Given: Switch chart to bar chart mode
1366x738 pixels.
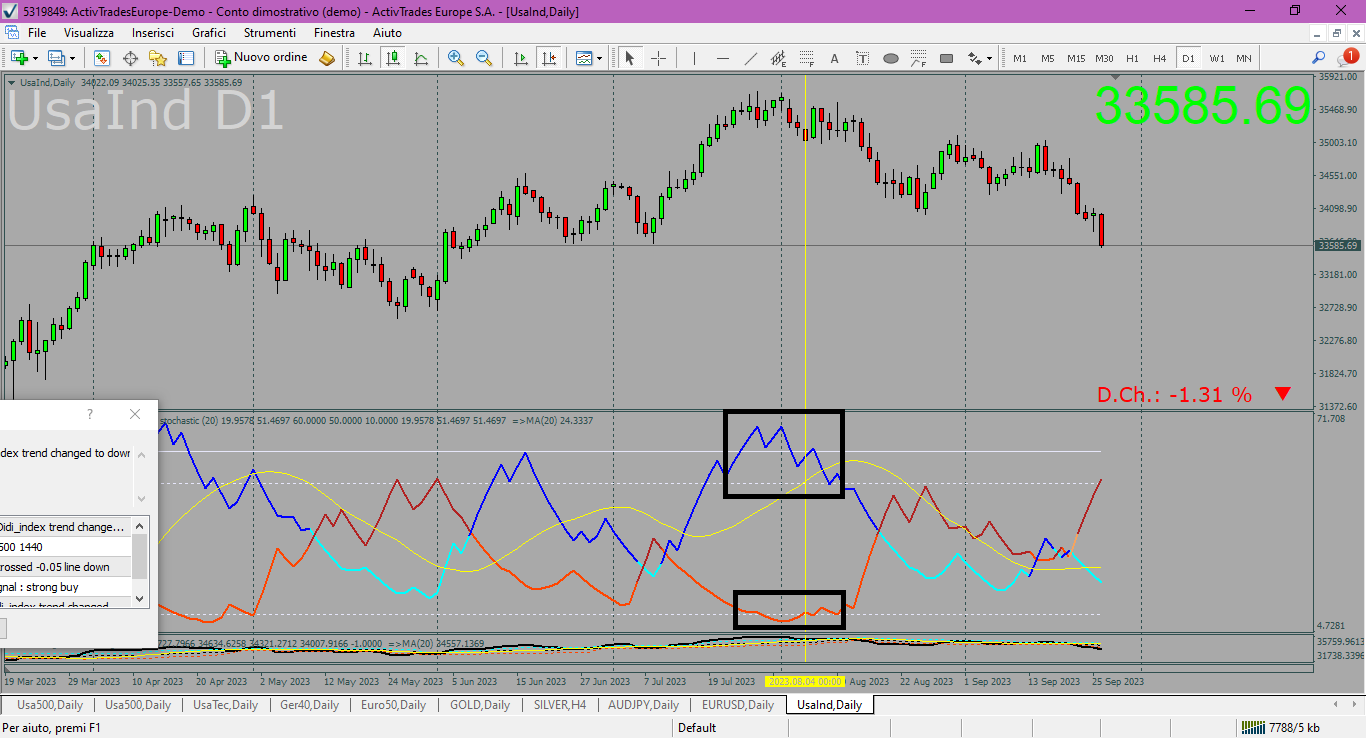Looking at the screenshot, I should pos(365,58).
